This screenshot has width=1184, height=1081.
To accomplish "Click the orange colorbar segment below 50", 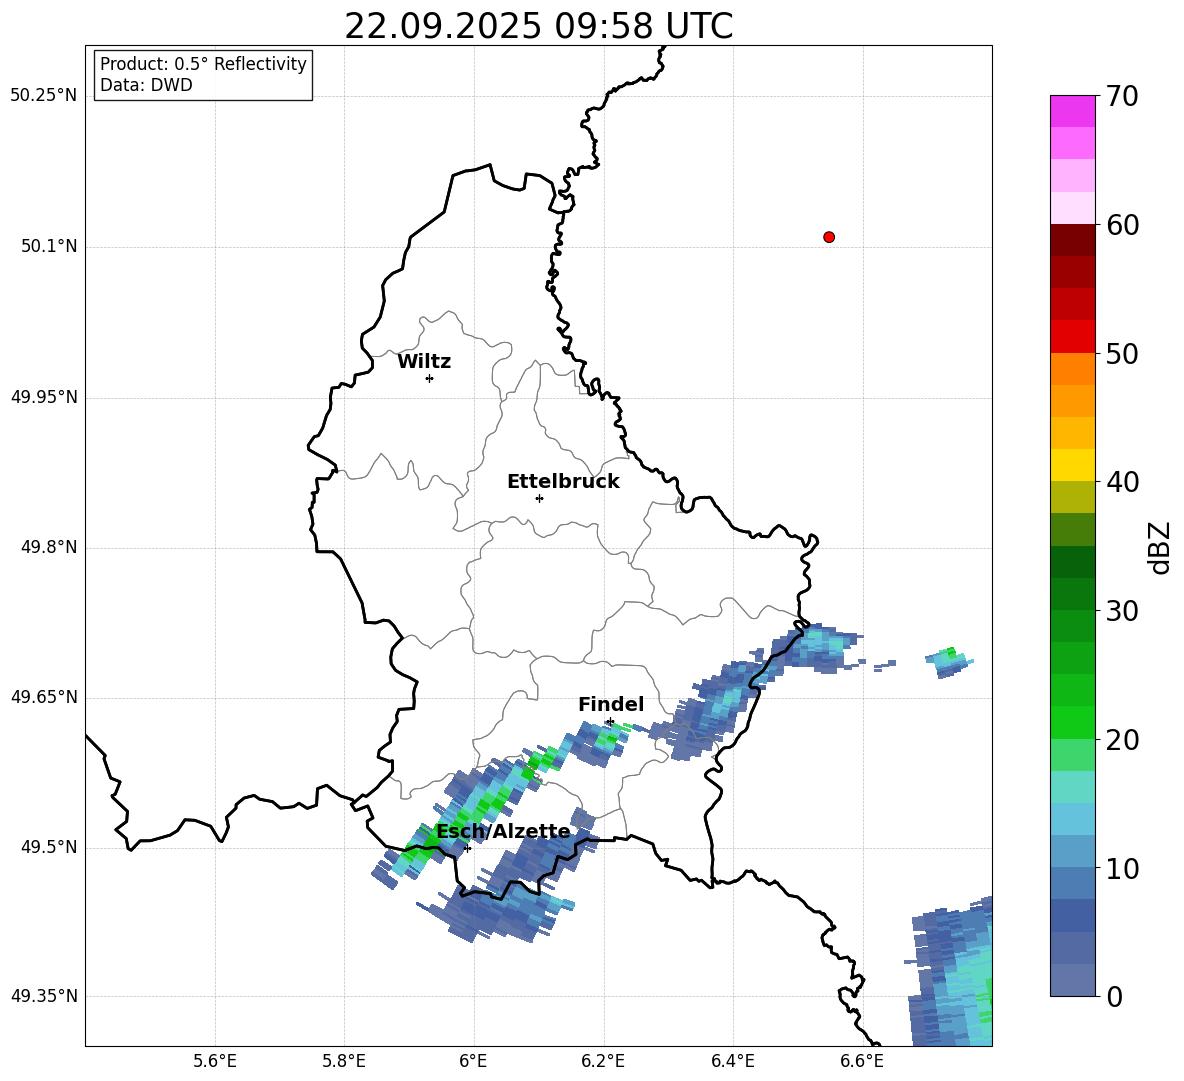I will click(1072, 368).
